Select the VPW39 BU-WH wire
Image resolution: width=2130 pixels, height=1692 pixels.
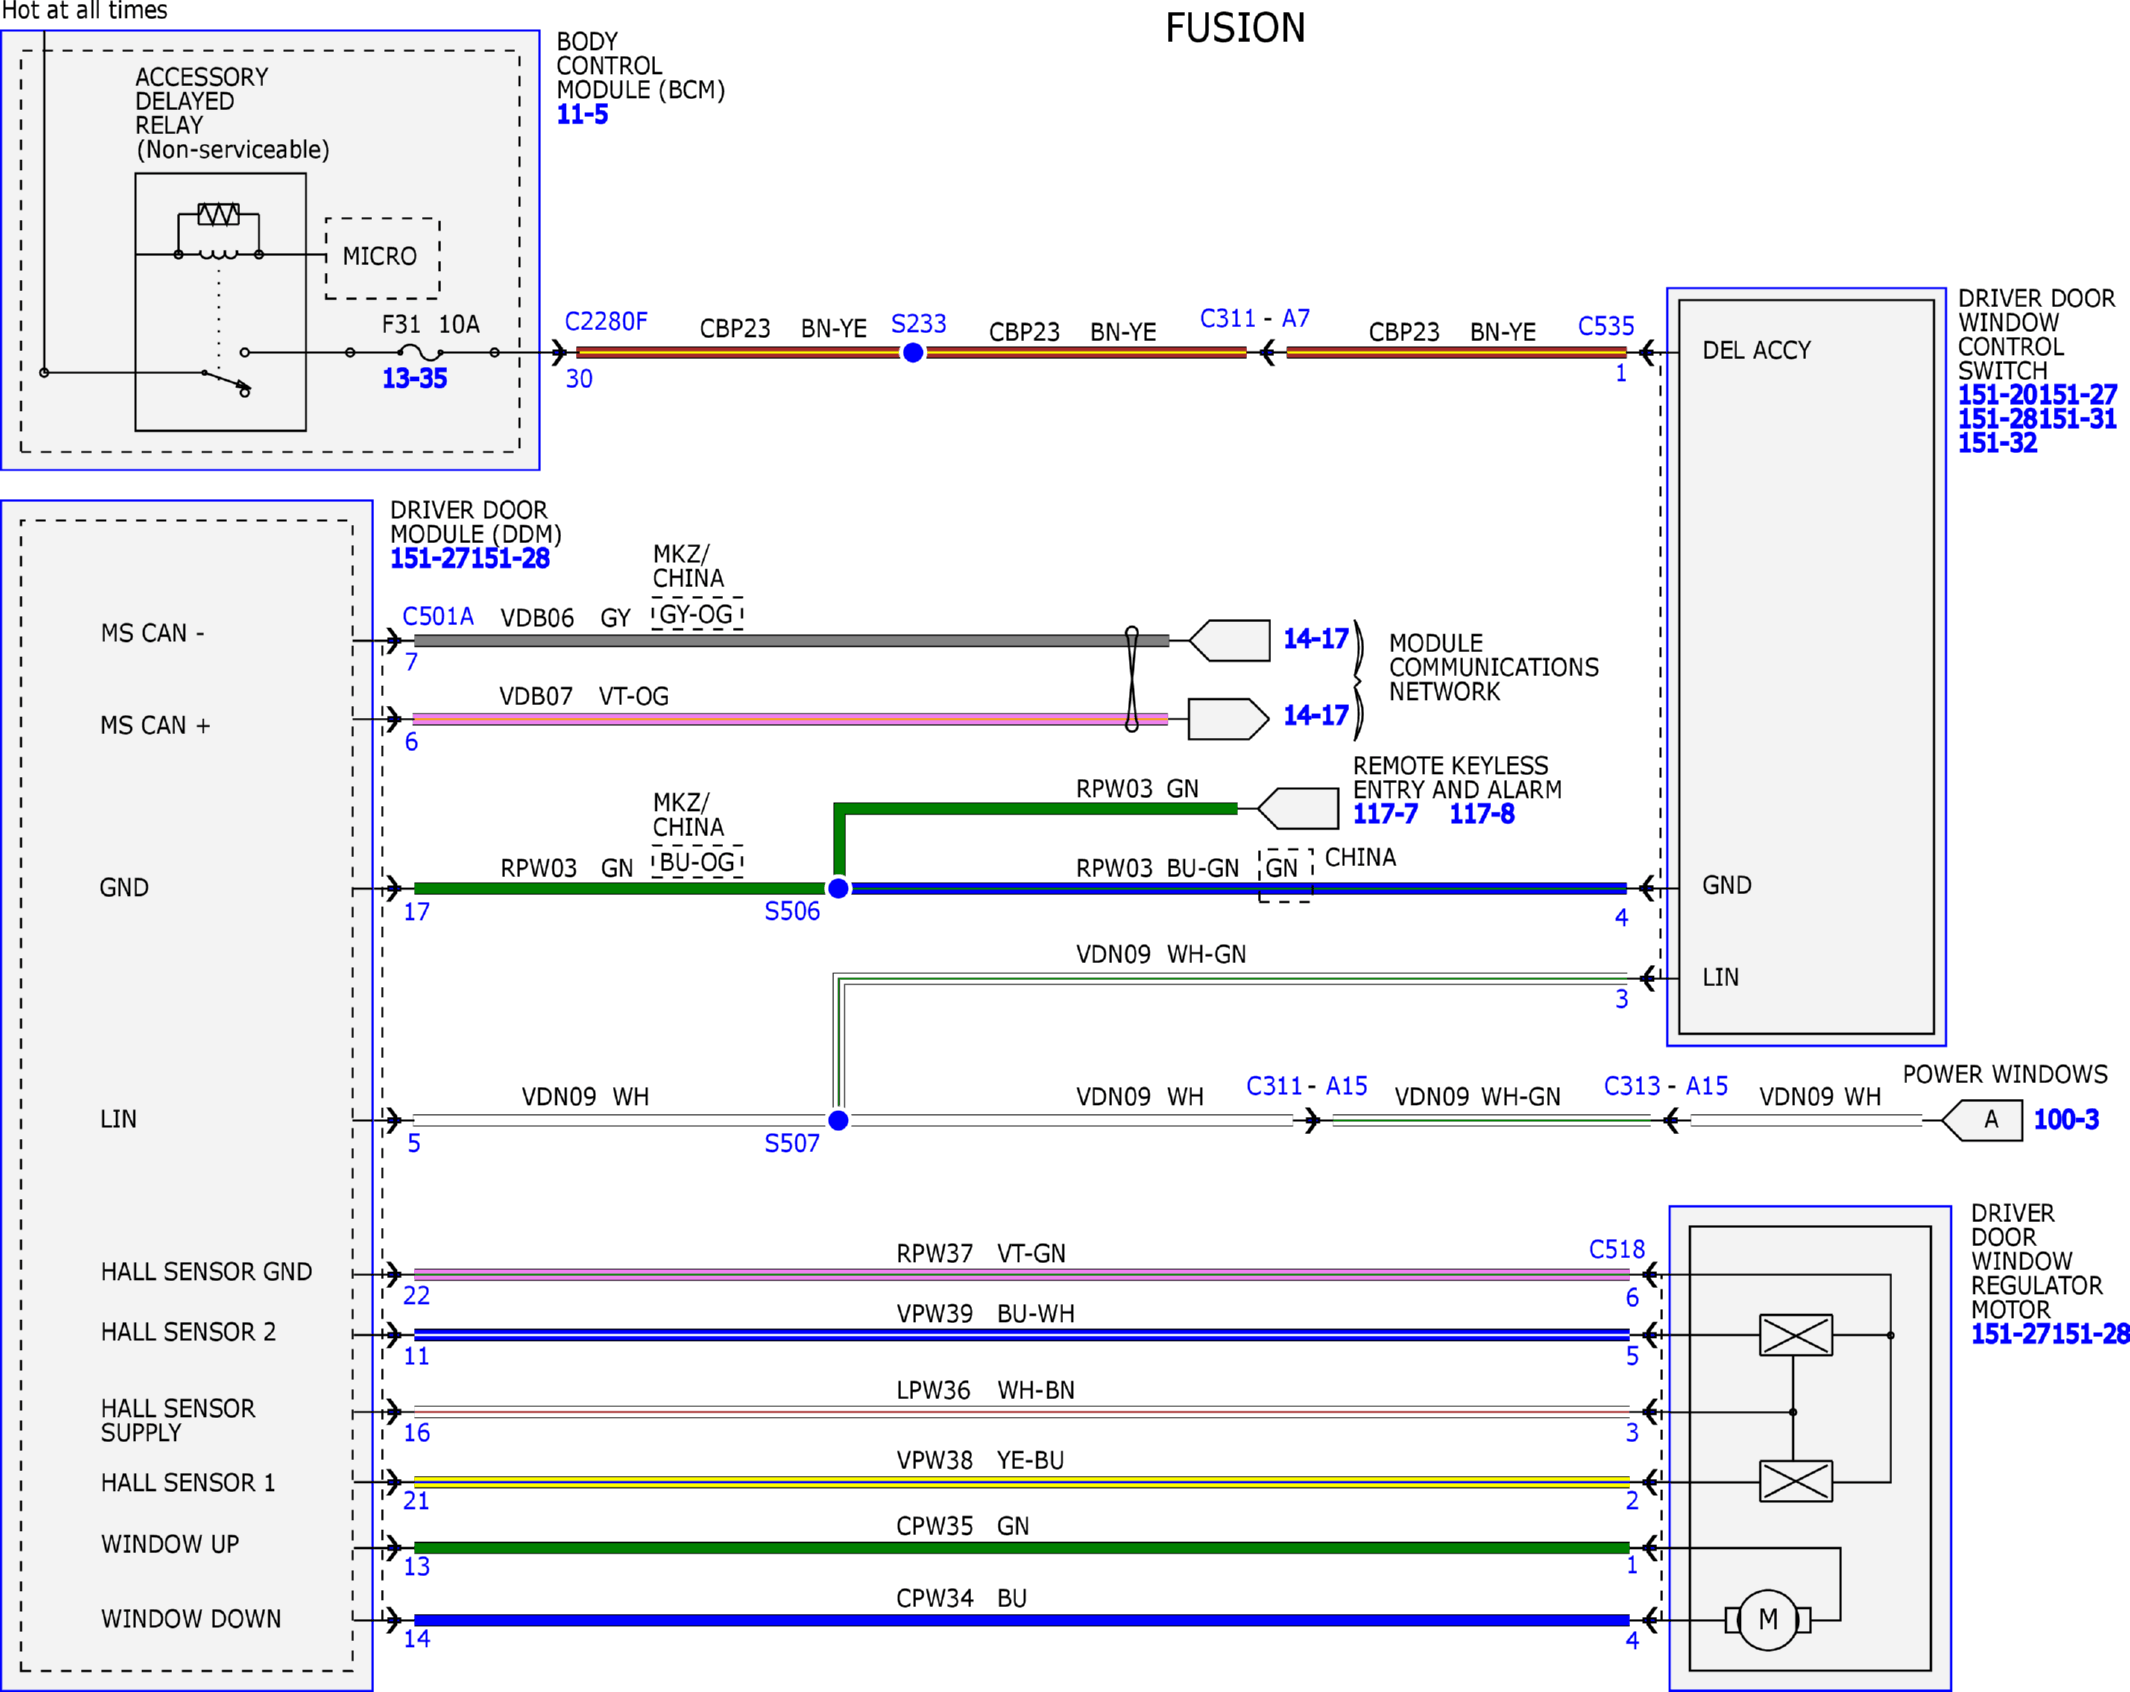pyautogui.click(x=1022, y=1335)
